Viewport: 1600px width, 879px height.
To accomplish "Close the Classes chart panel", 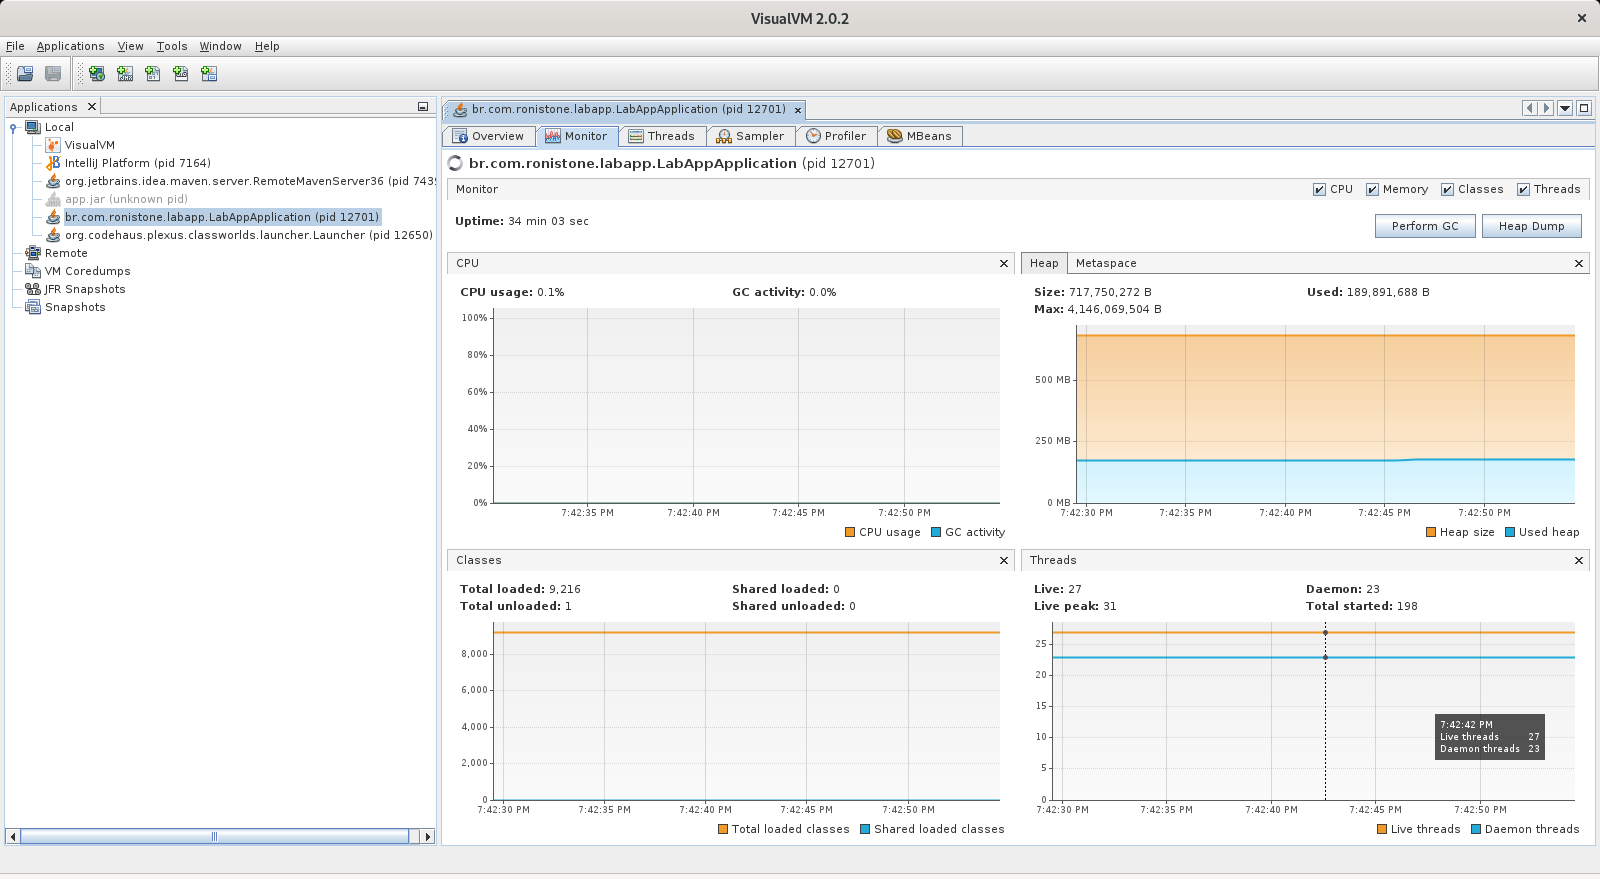I will (x=1004, y=560).
